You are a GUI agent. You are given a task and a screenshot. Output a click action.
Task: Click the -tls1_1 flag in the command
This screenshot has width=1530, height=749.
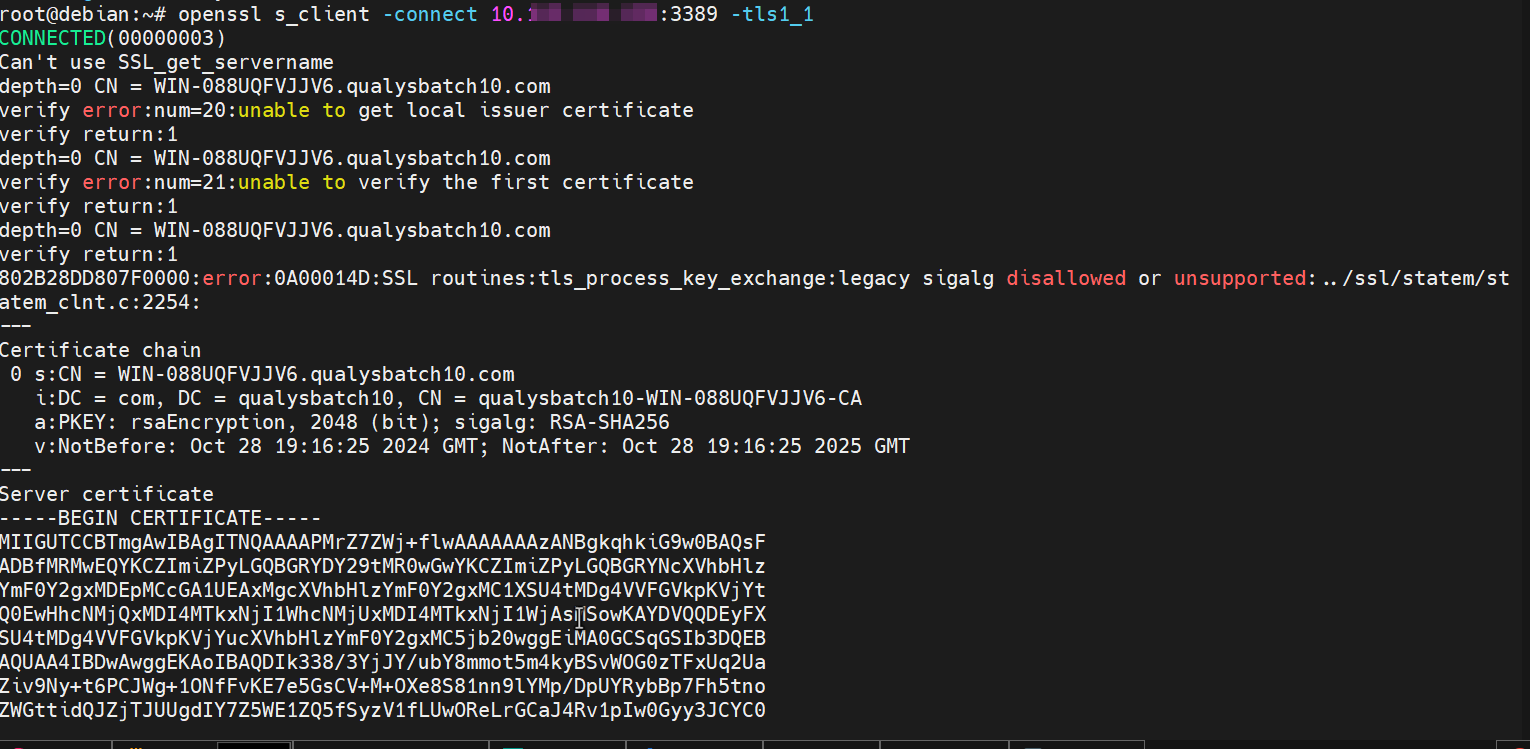point(778,15)
